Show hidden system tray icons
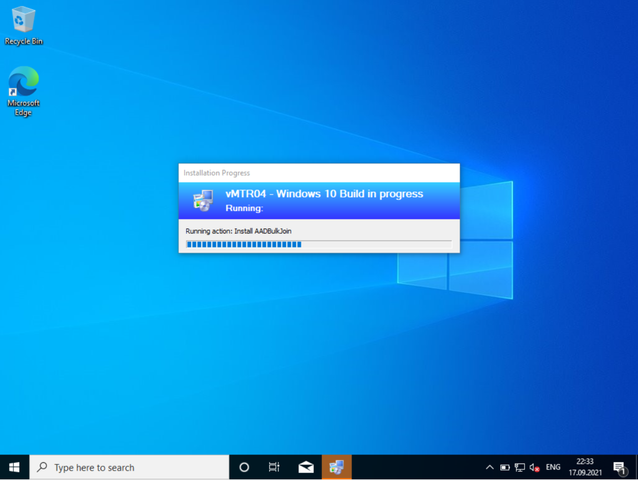This screenshot has height=480, width=638. (490, 467)
